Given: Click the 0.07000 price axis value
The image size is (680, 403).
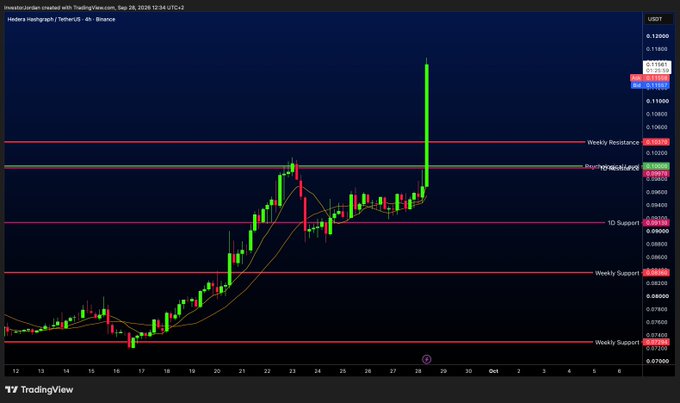Looking at the screenshot, I should [x=657, y=361].
